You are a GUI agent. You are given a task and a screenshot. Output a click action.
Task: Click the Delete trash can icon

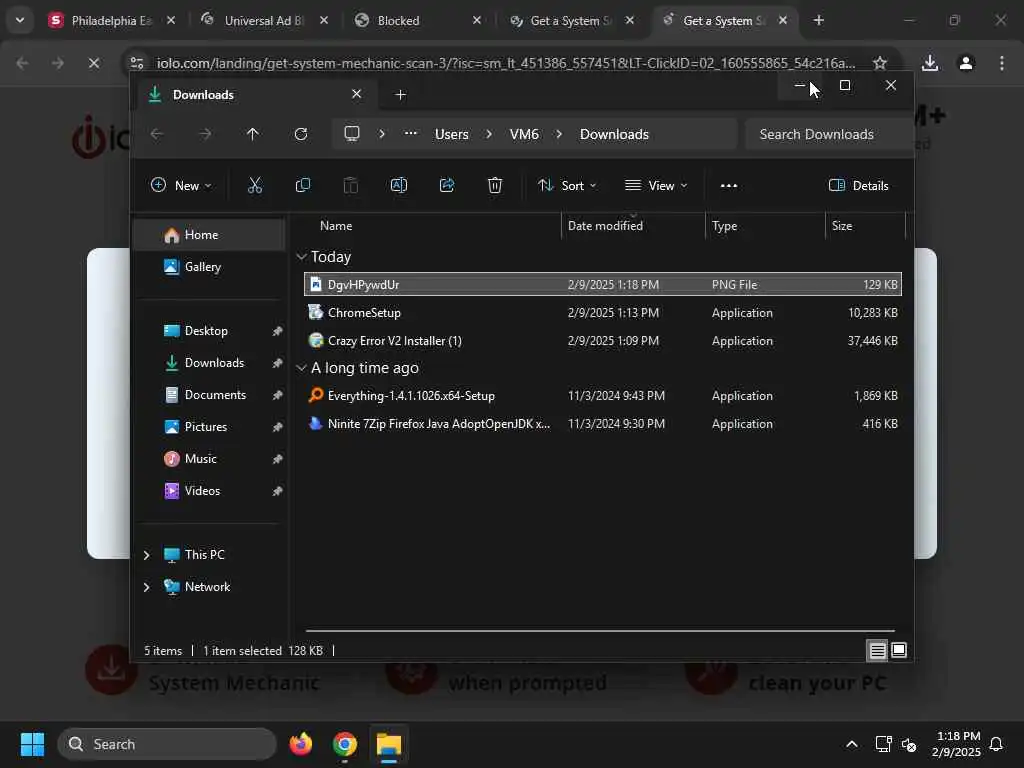[495, 185]
